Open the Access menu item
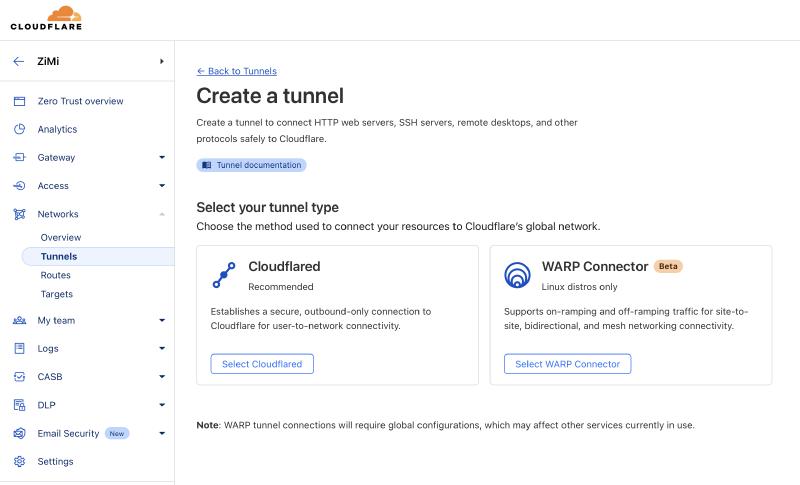 pyautogui.click(x=53, y=186)
